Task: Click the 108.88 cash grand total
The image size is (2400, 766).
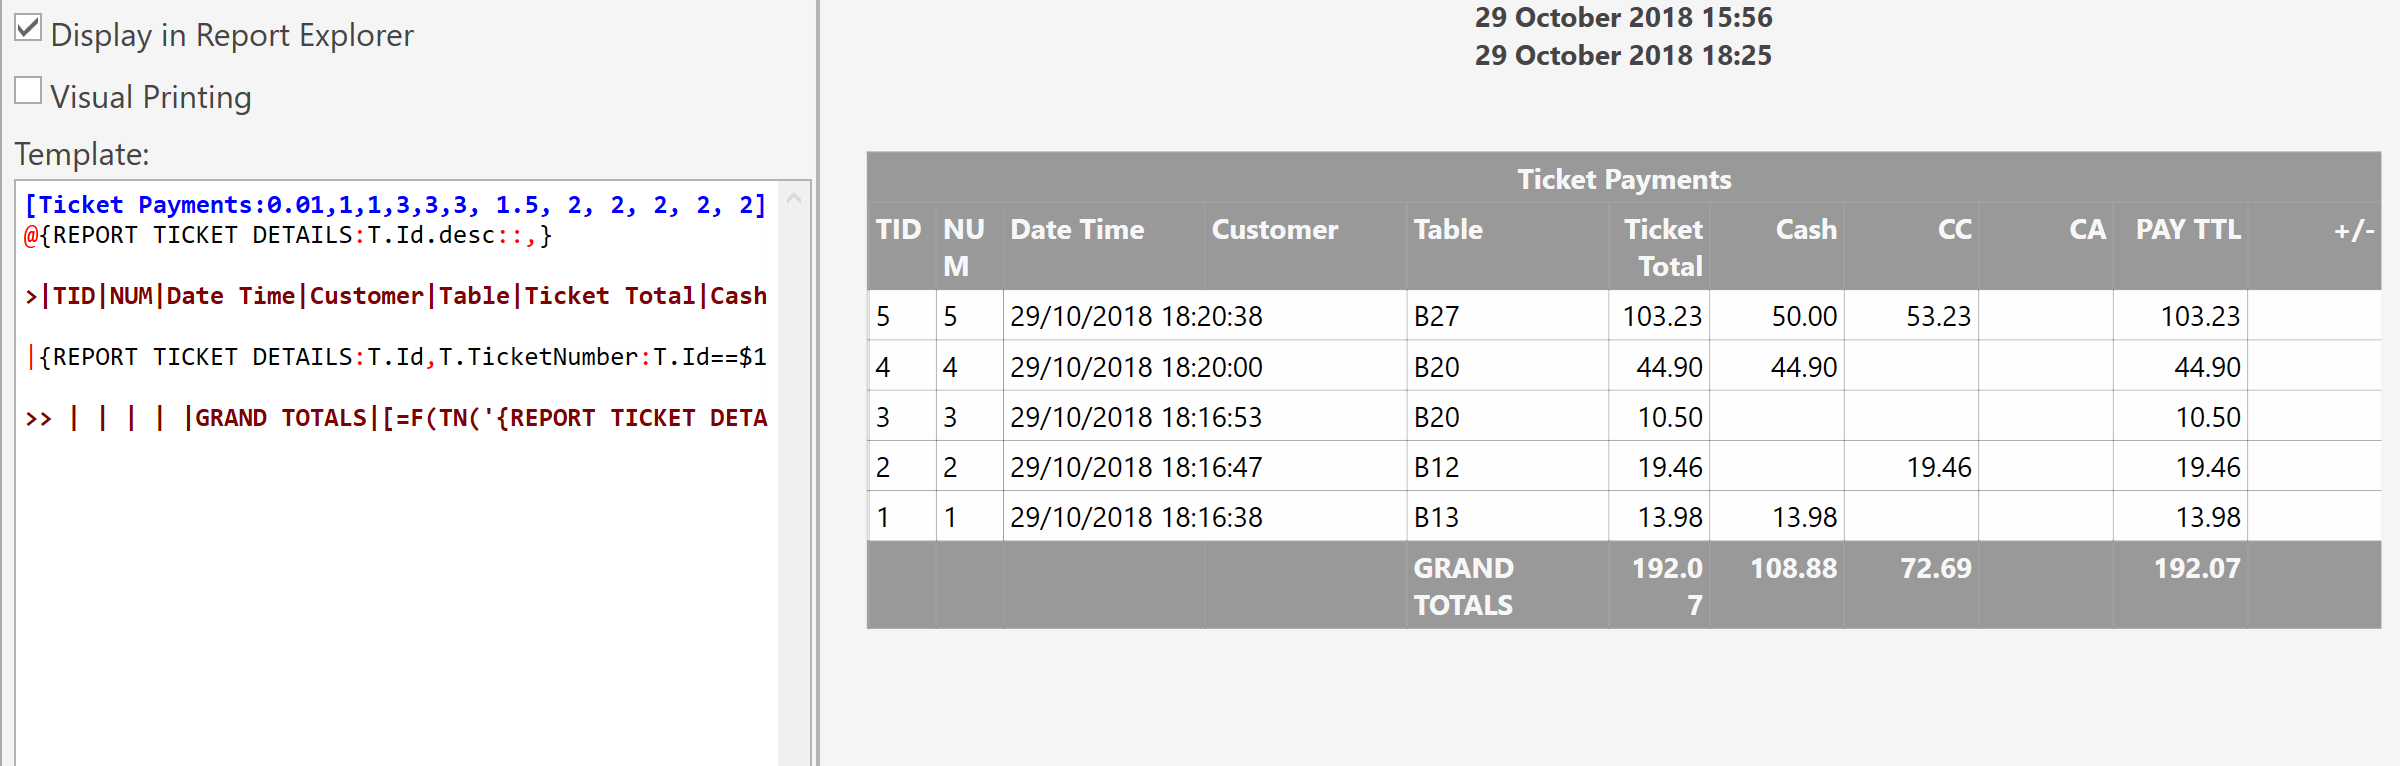Action: tap(1793, 568)
